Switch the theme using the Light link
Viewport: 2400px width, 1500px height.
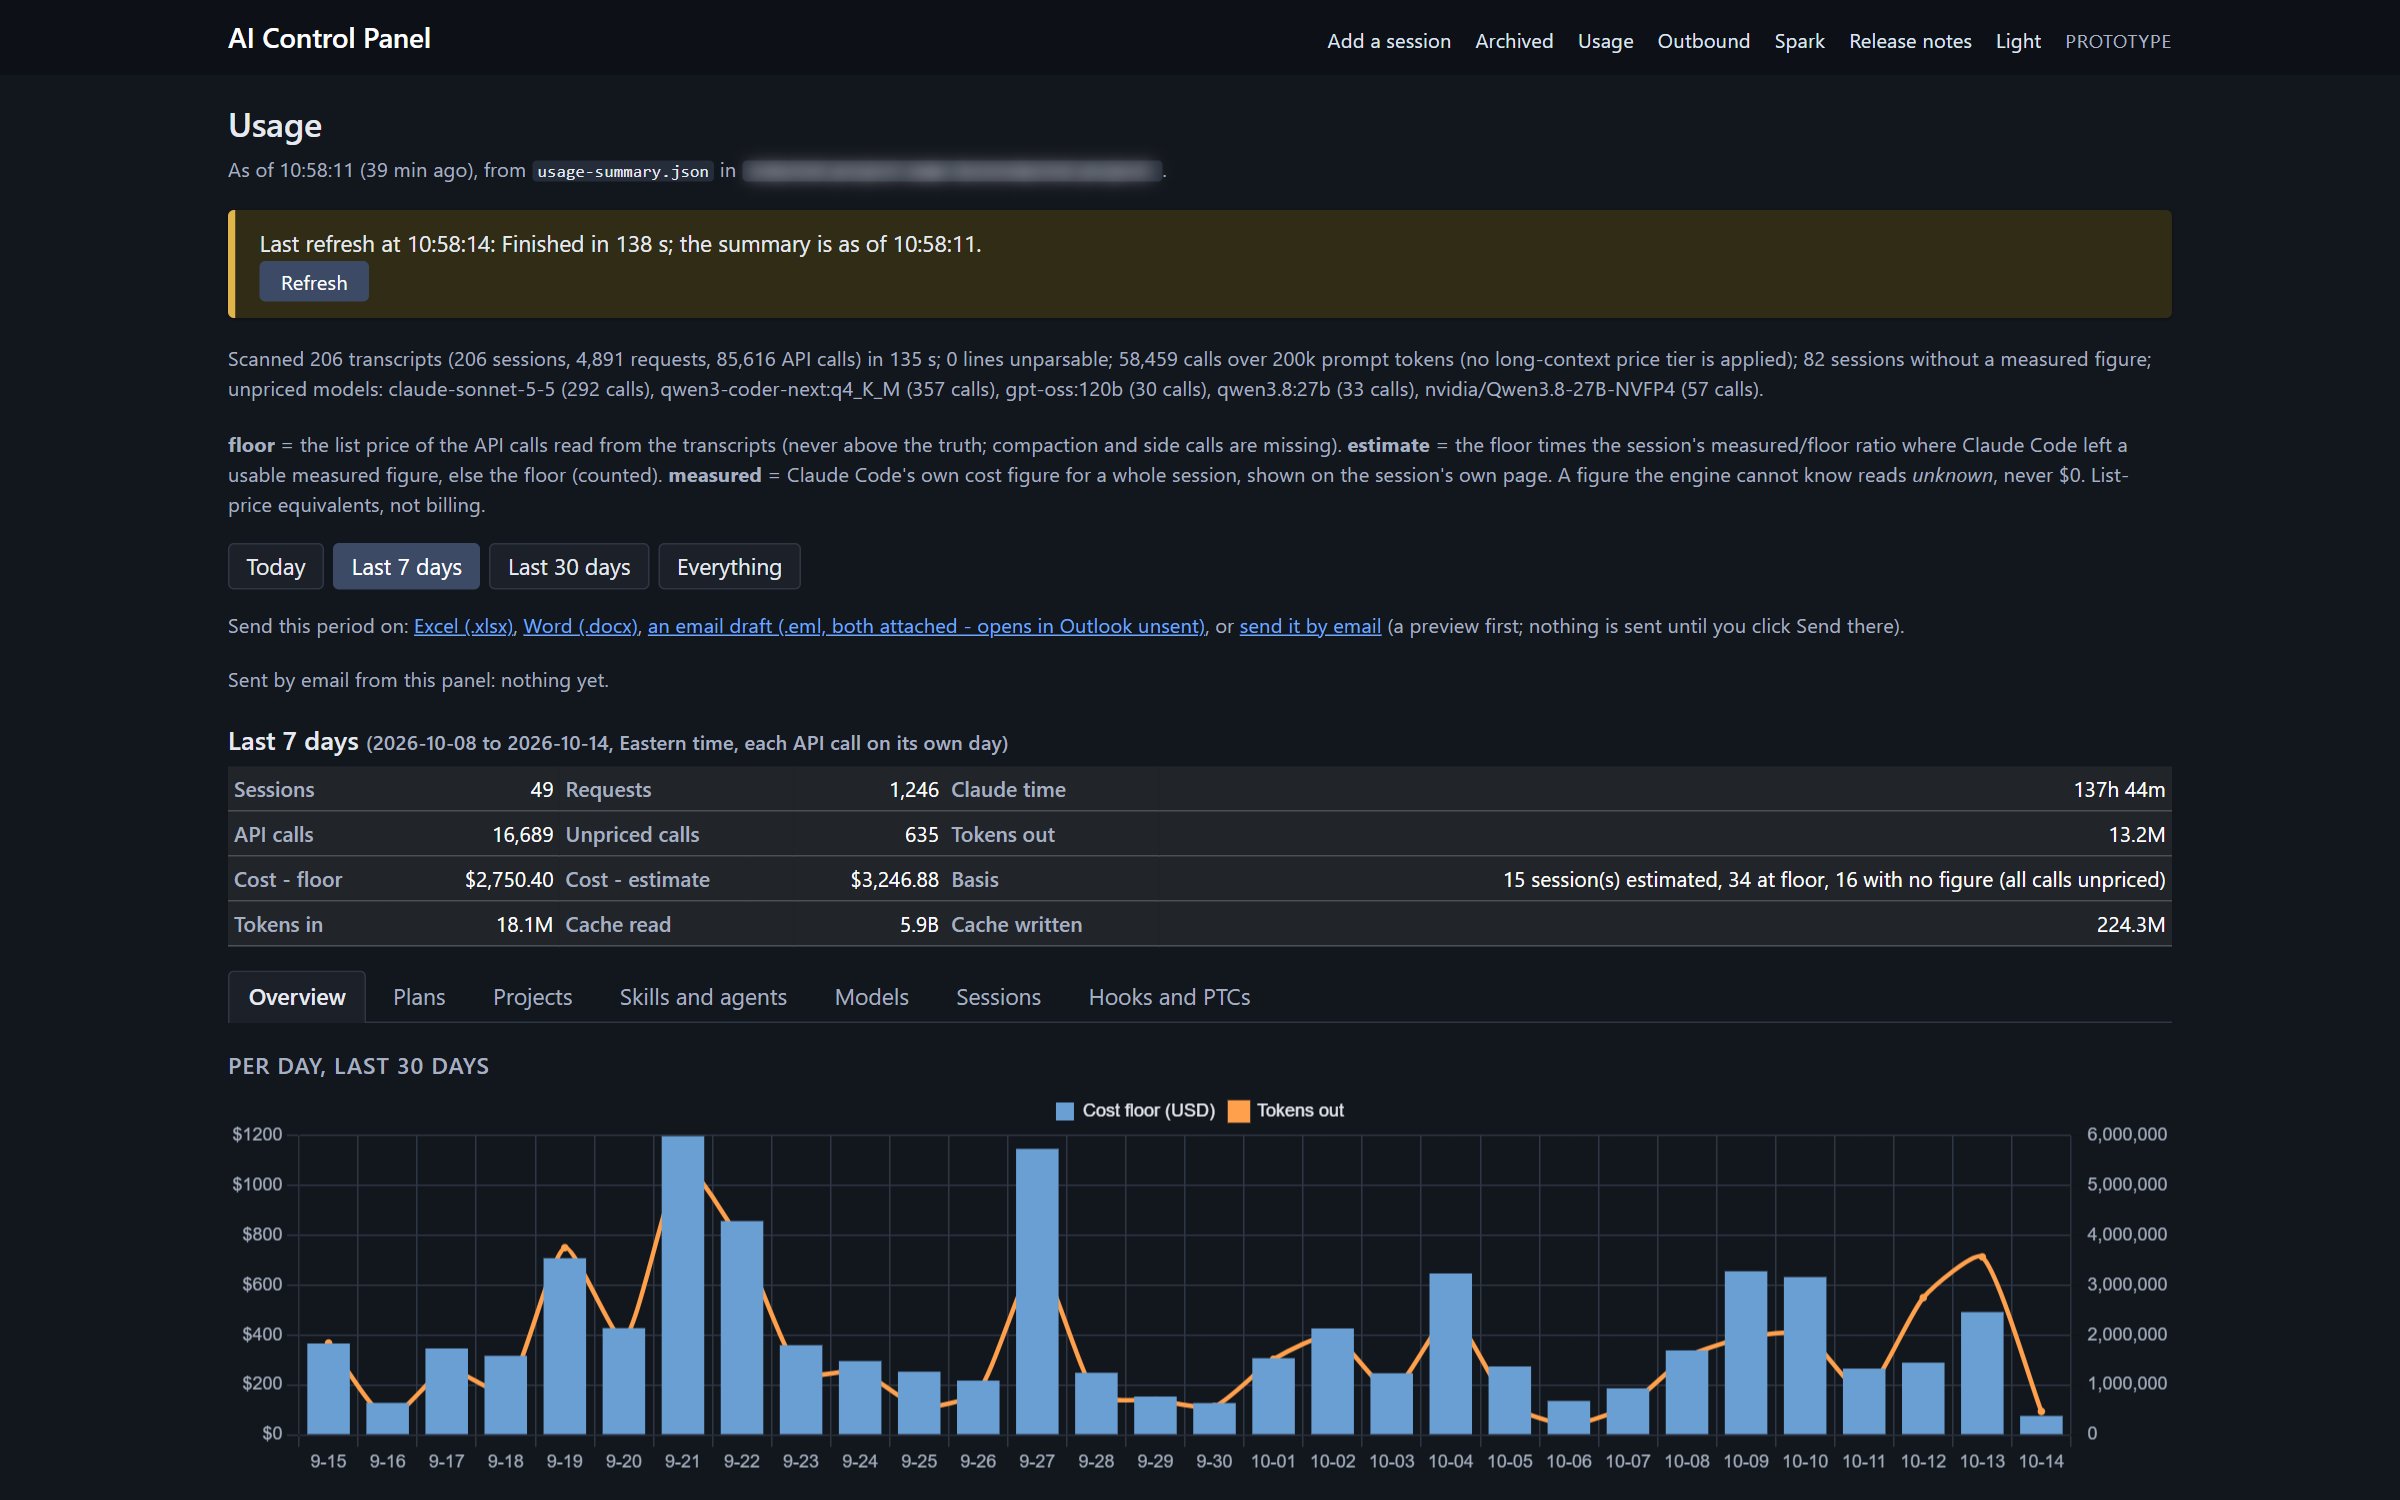coord(2018,41)
